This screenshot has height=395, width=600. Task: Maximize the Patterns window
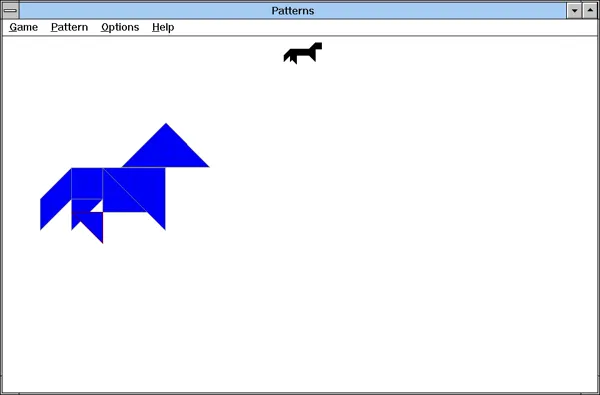tap(590, 10)
